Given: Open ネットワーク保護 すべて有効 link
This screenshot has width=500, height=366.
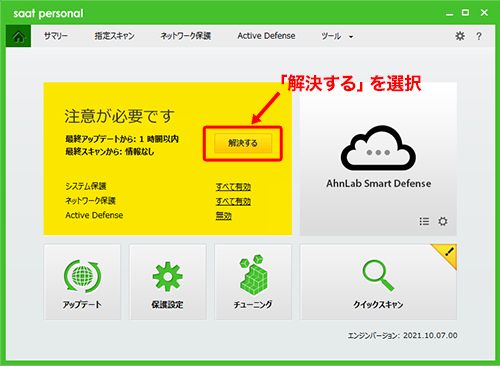Looking at the screenshot, I should click(233, 201).
